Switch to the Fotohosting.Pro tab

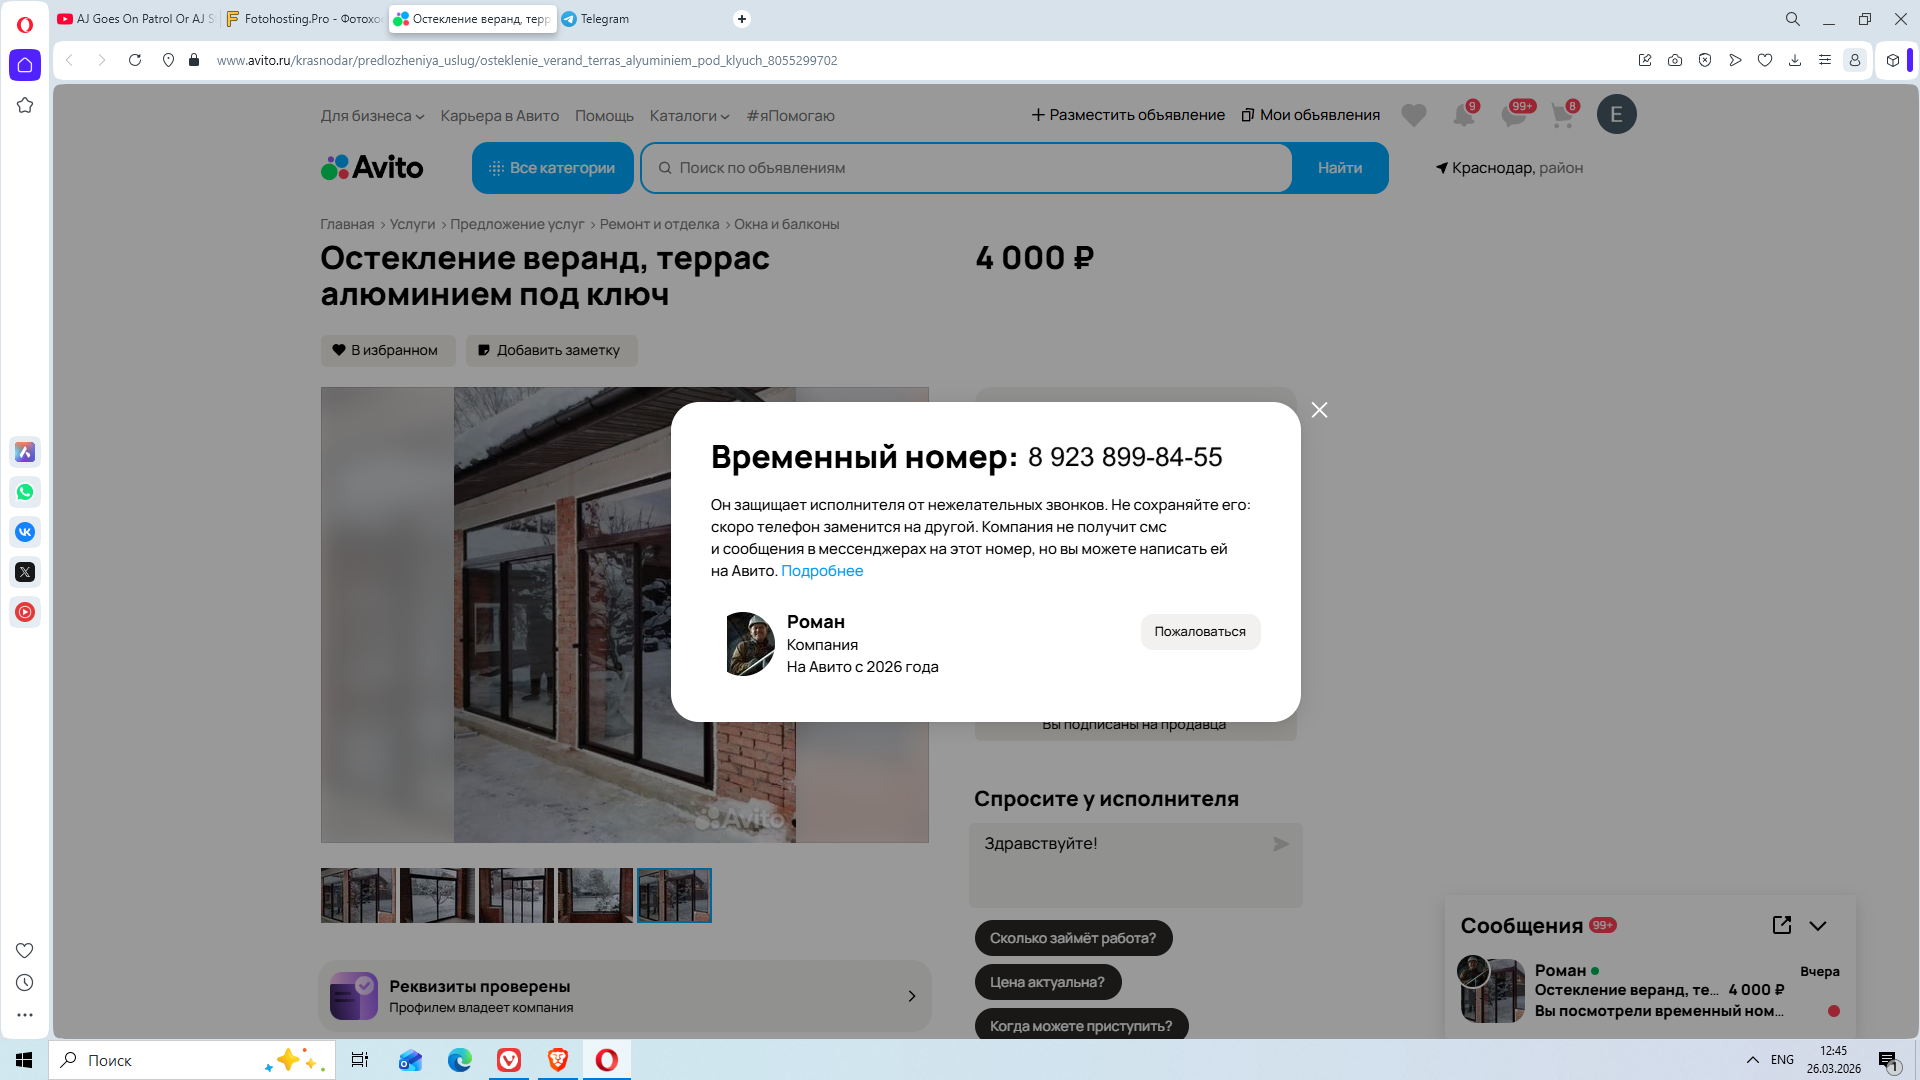pos(303,19)
